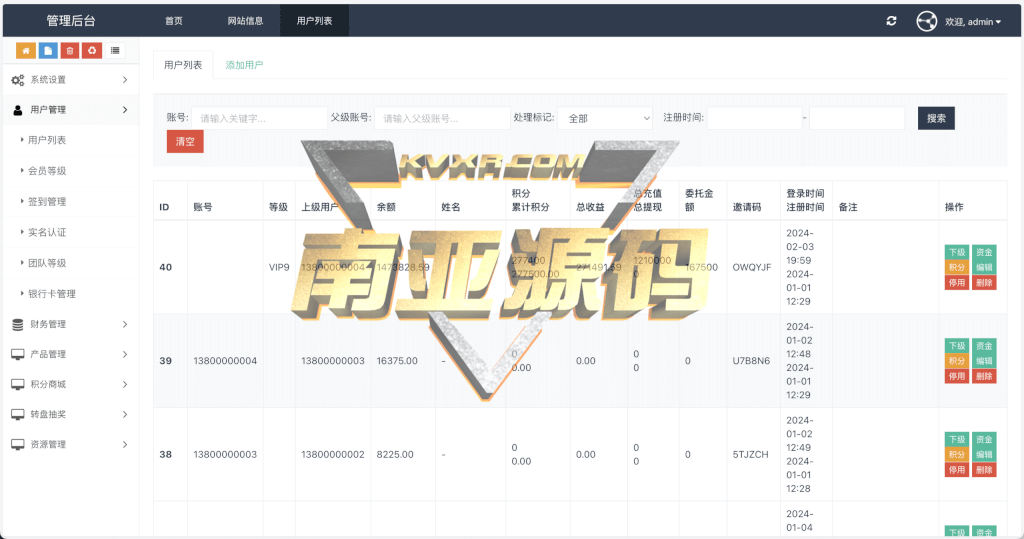The image size is (1024, 539).
Task: Focus the 父级账号 input field
Action: point(442,118)
